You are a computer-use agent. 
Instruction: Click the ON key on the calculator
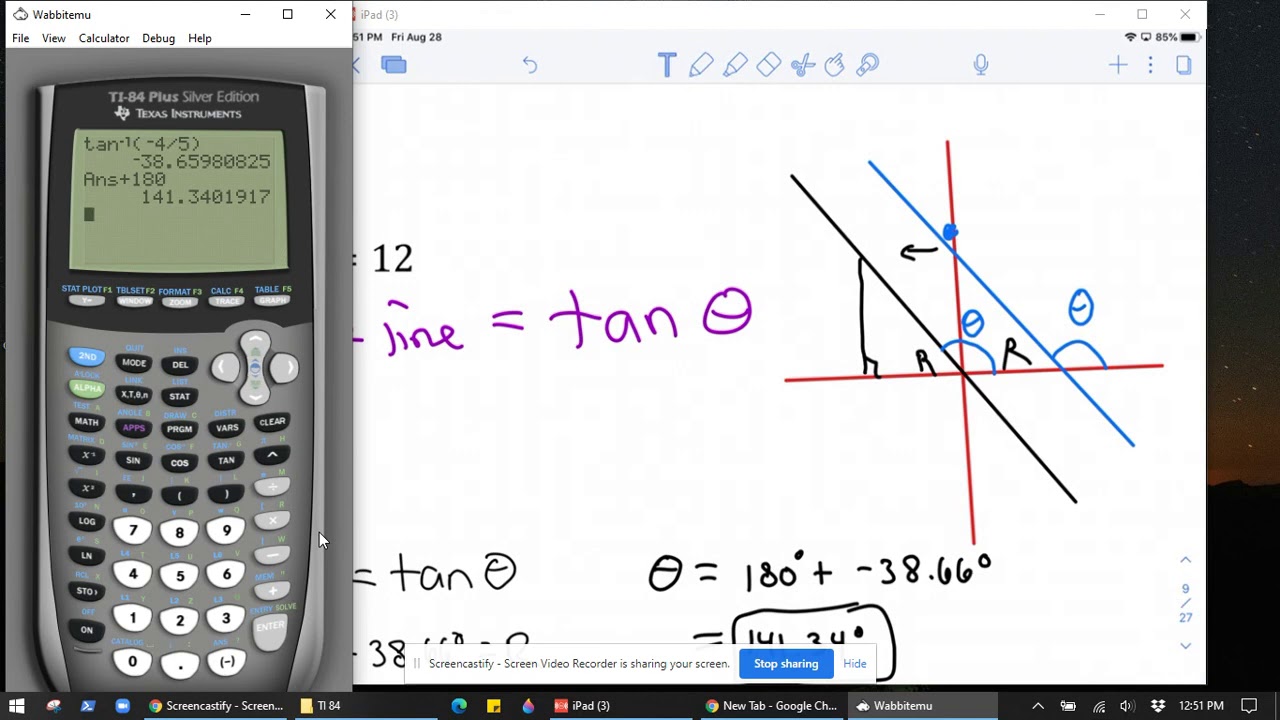(87, 630)
